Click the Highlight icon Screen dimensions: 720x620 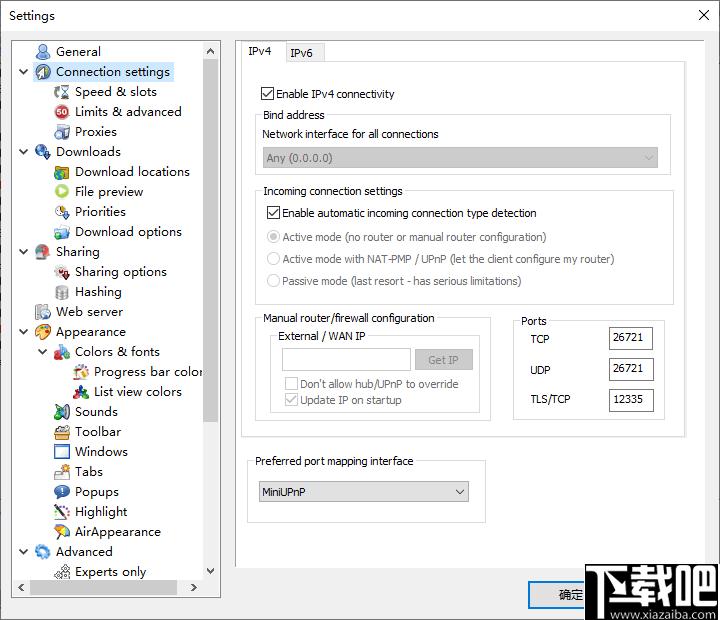[x=62, y=512]
